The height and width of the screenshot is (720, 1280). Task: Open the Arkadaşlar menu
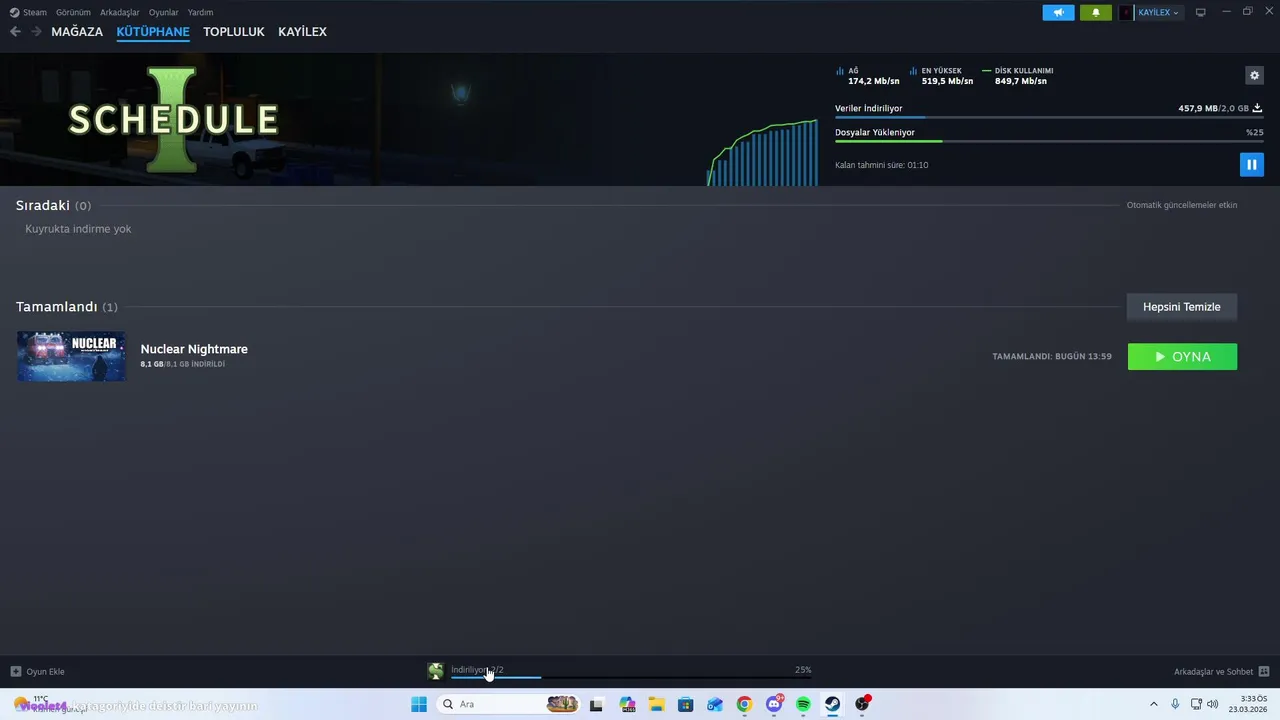[x=120, y=12]
